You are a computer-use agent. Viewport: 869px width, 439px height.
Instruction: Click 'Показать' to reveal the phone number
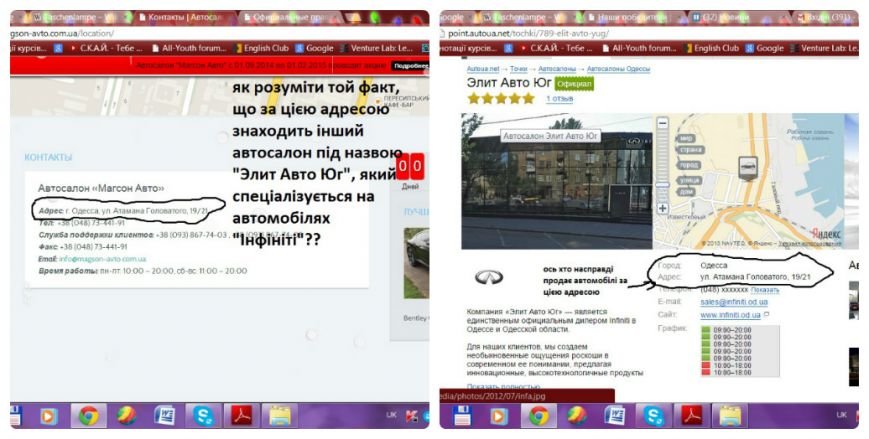pyautogui.click(x=765, y=289)
